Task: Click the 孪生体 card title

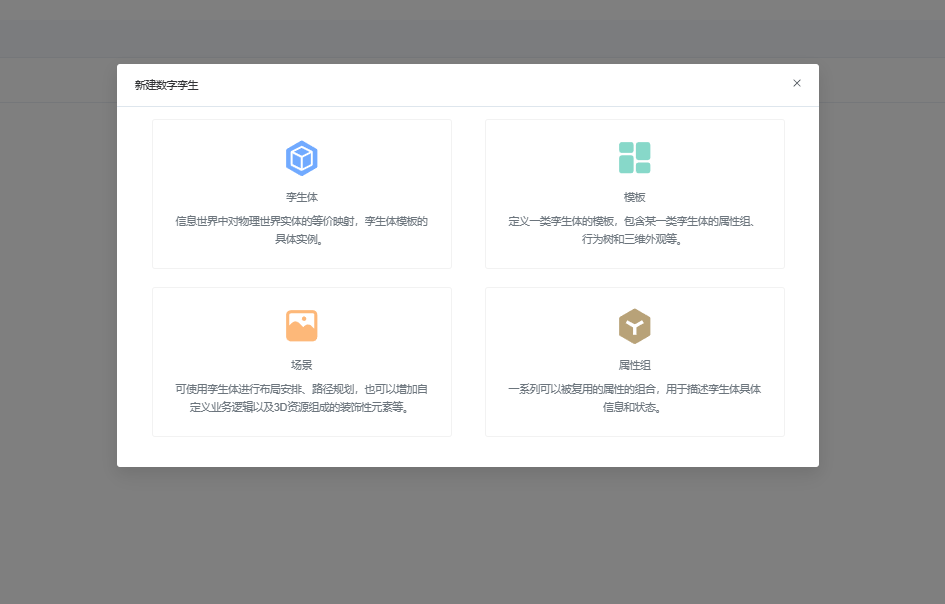Action: tap(301, 197)
